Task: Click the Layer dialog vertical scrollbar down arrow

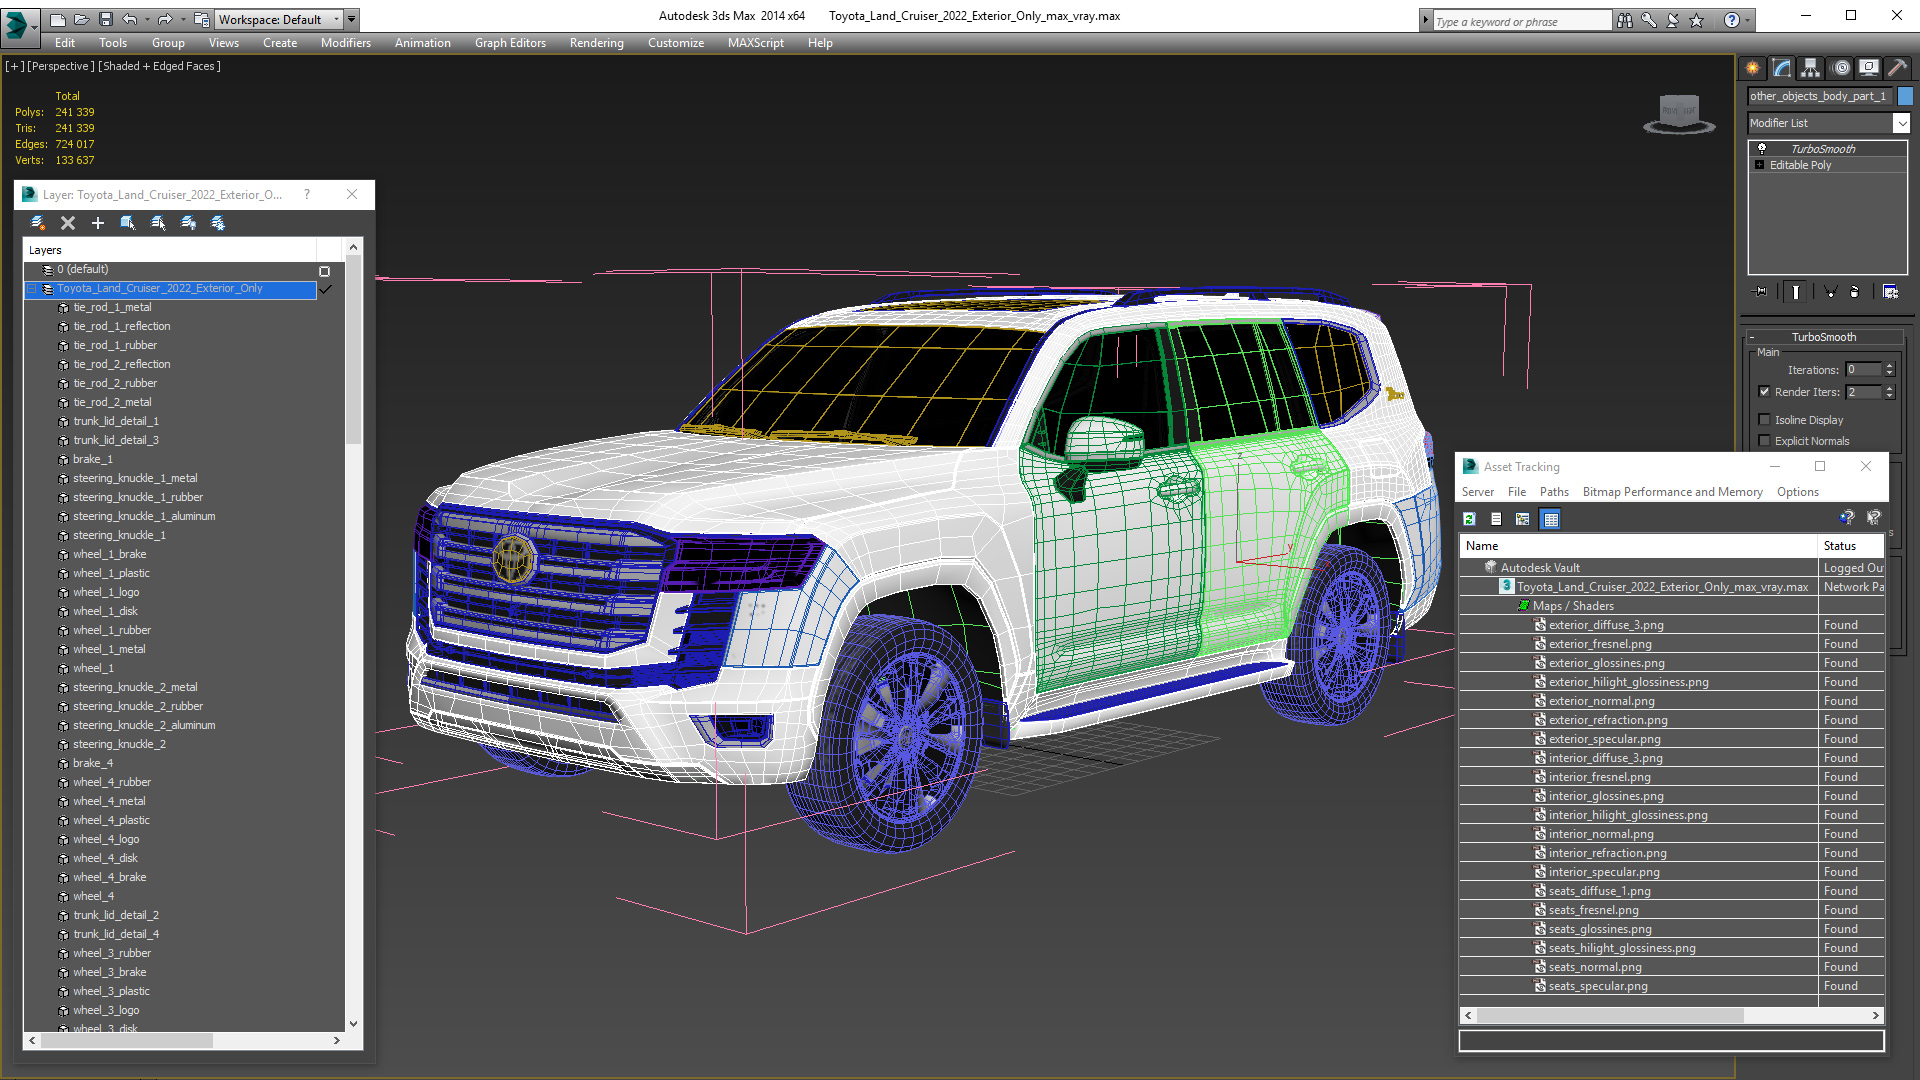Action: click(353, 1023)
